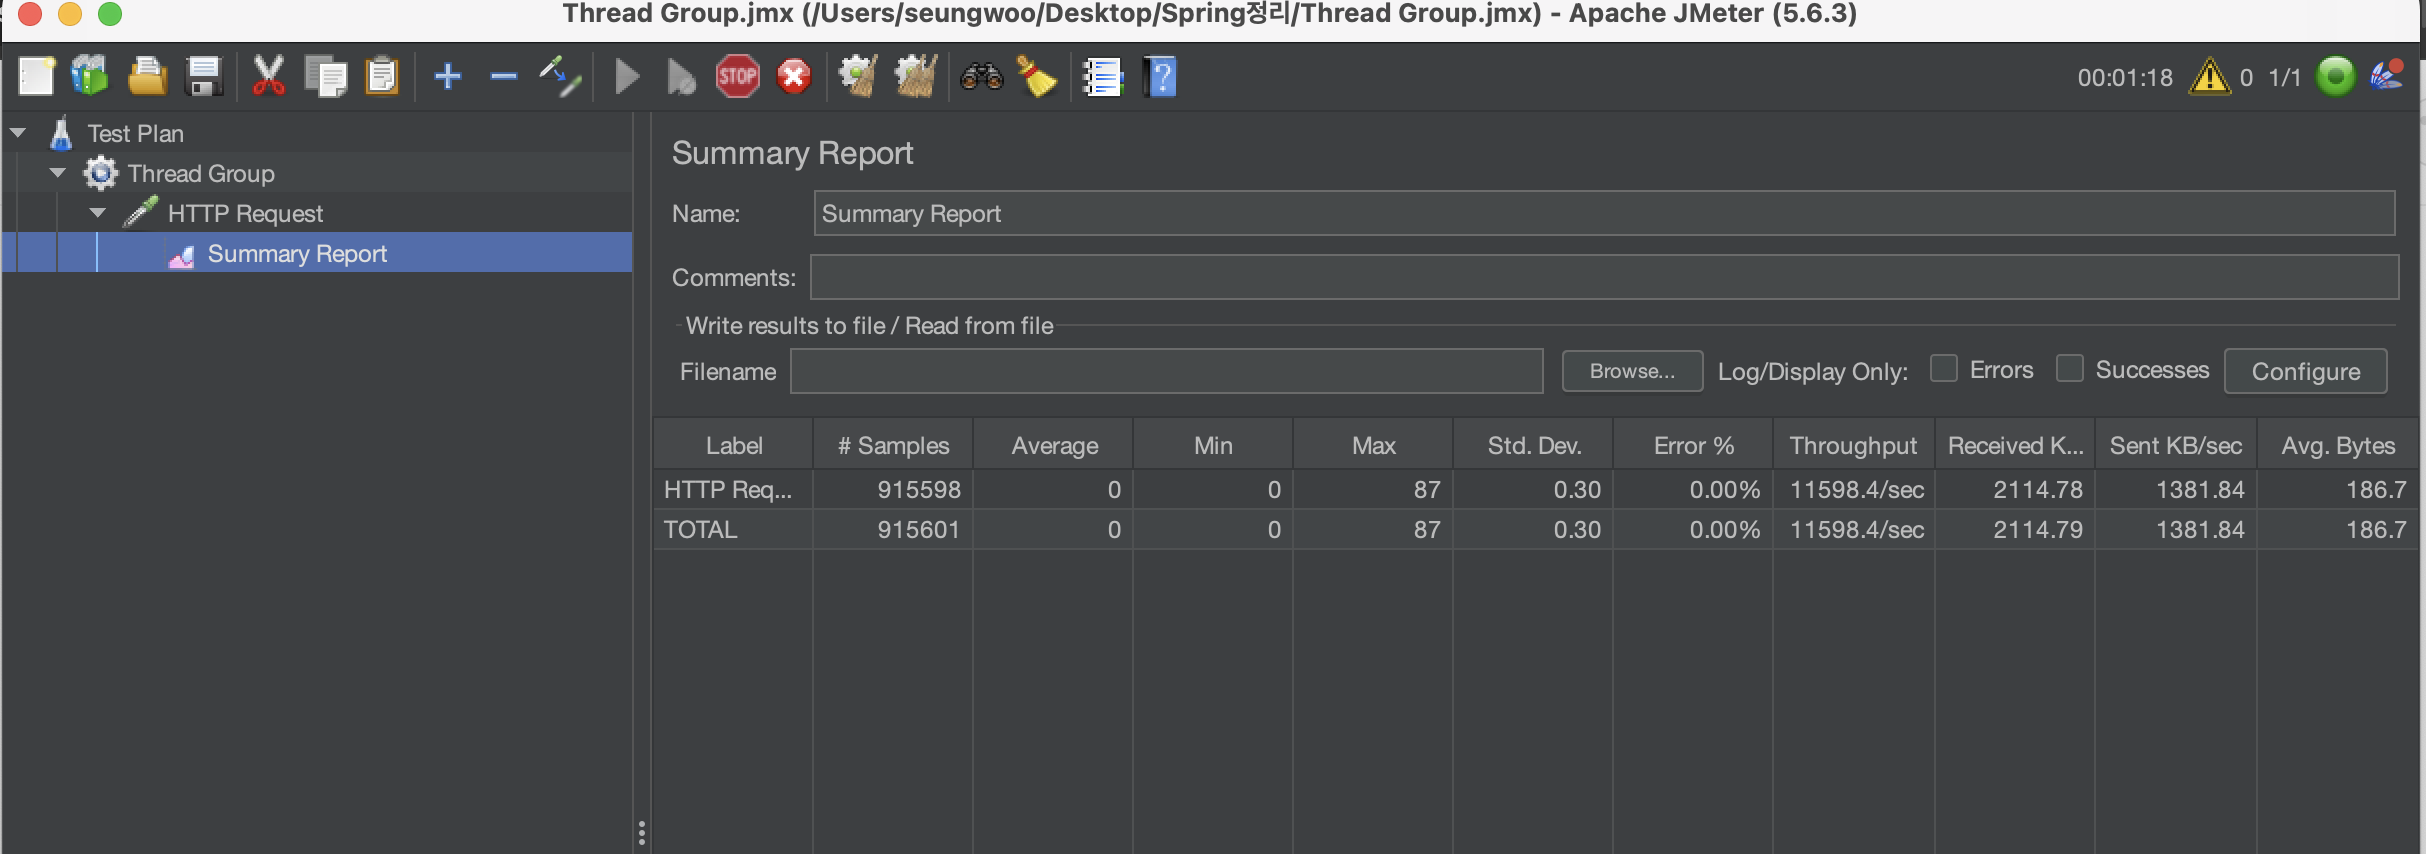Viewport: 2426px width, 854px height.
Task: Reset search with yellow broom icon
Action: (1037, 76)
